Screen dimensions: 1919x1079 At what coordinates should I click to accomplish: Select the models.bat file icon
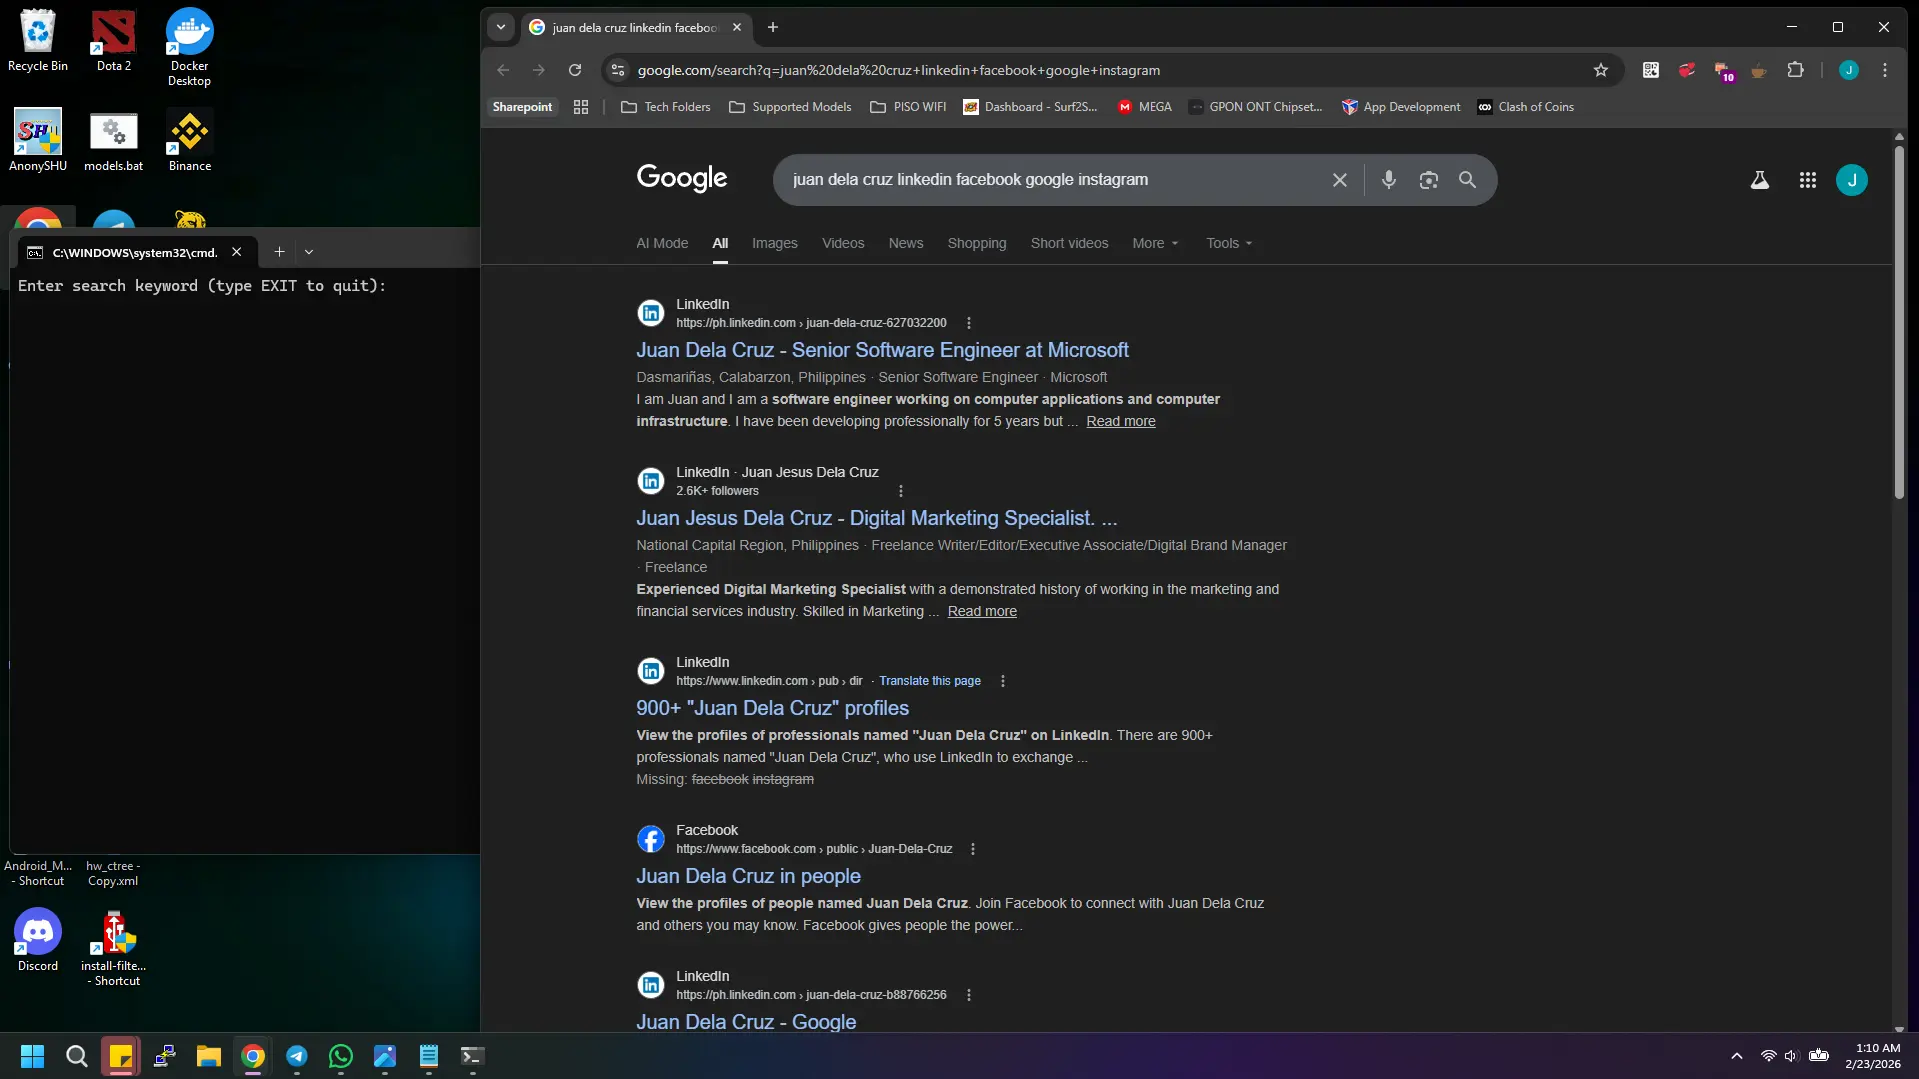pos(114,140)
